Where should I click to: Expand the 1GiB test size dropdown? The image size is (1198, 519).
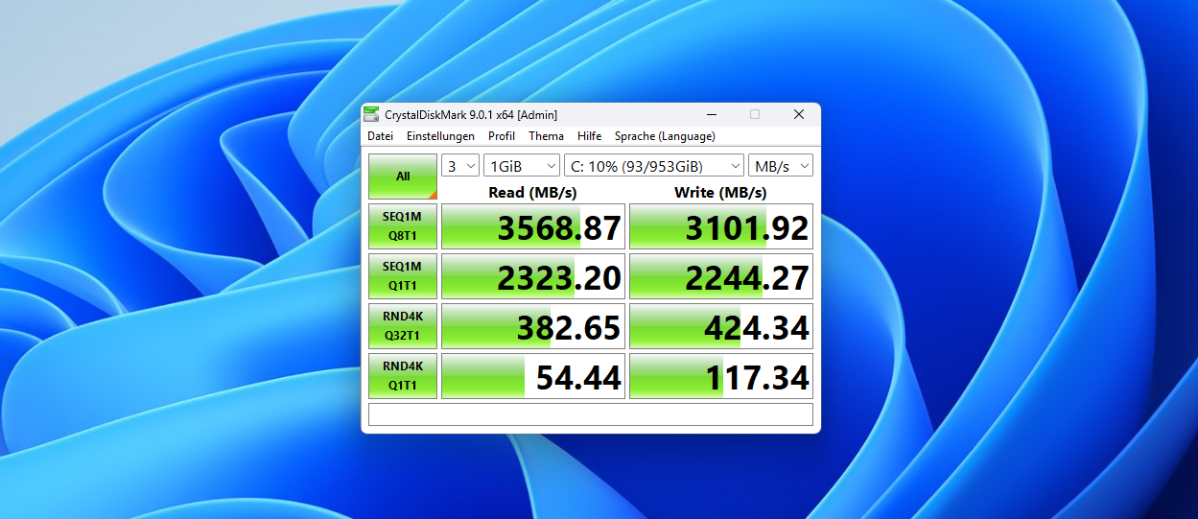521,166
